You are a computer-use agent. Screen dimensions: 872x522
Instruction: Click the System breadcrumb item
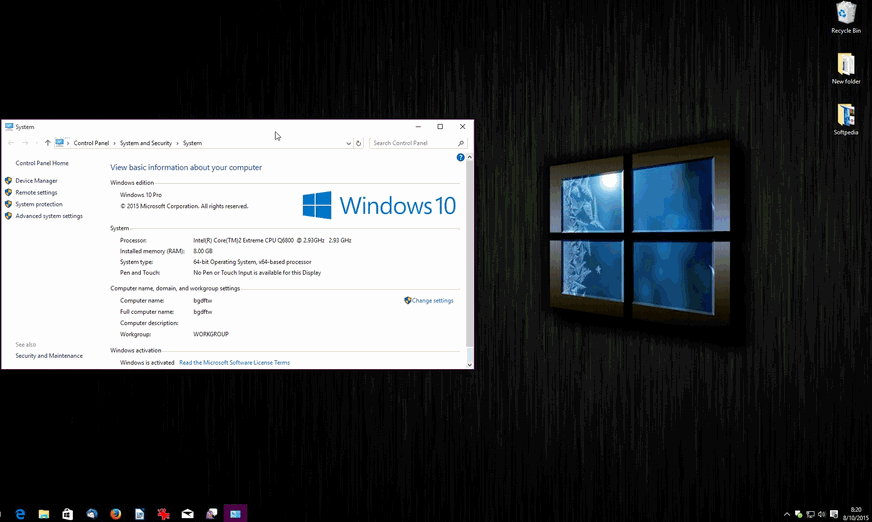(192, 143)
